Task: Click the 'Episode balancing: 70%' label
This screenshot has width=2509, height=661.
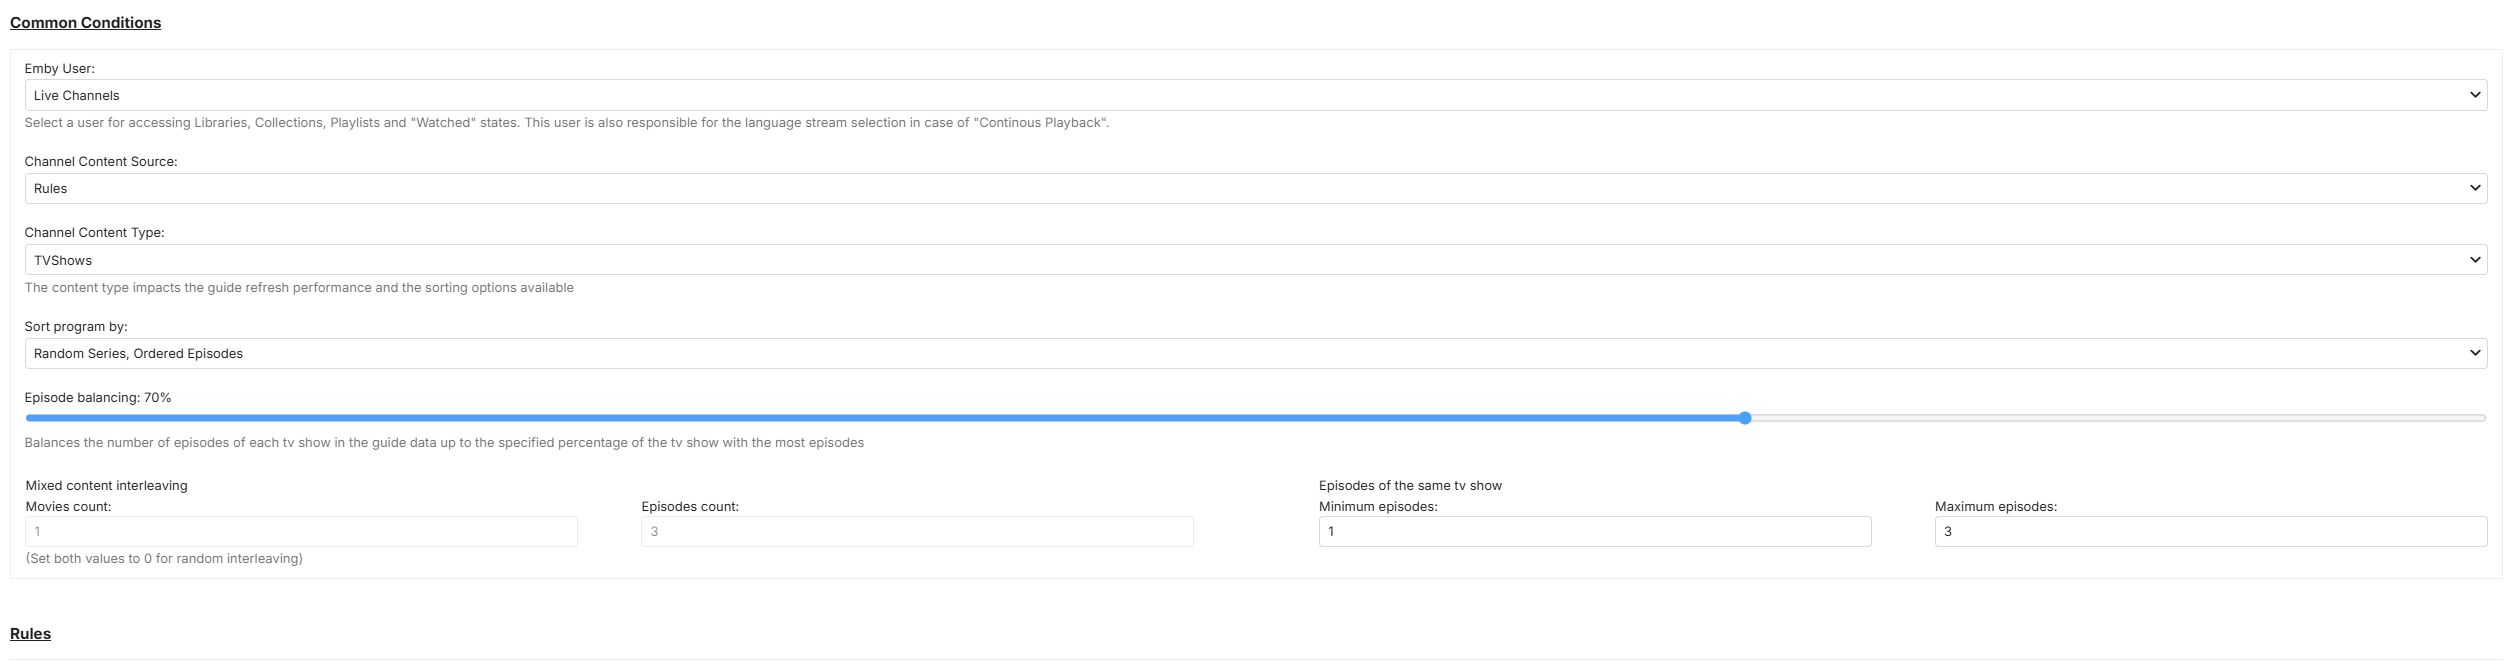Action: click(x=98, y=397)
